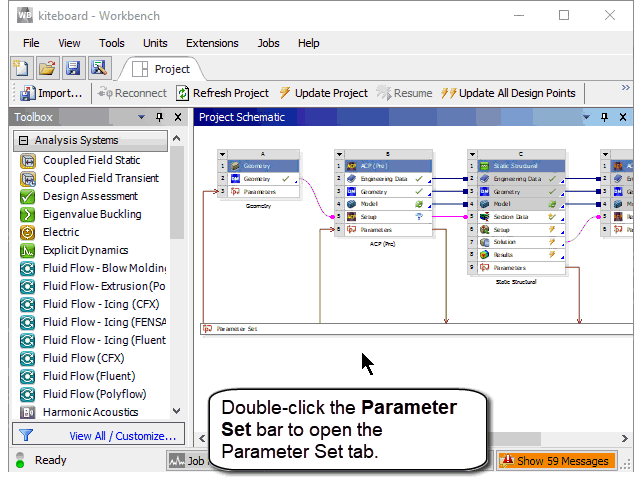This screenshot has width=642, height=480.
Task: Click the schematic horizontal scroll right arrow
Action: coord(625,438)
